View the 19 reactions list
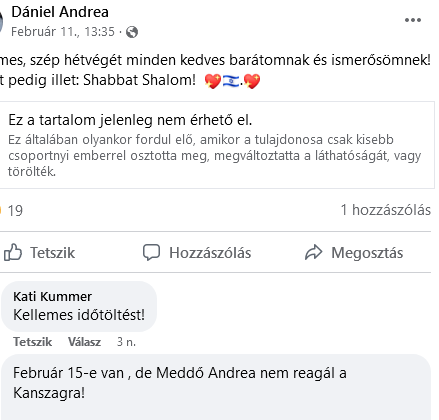Viewport: 439px width, 420px height. click(x=13, y=211)
